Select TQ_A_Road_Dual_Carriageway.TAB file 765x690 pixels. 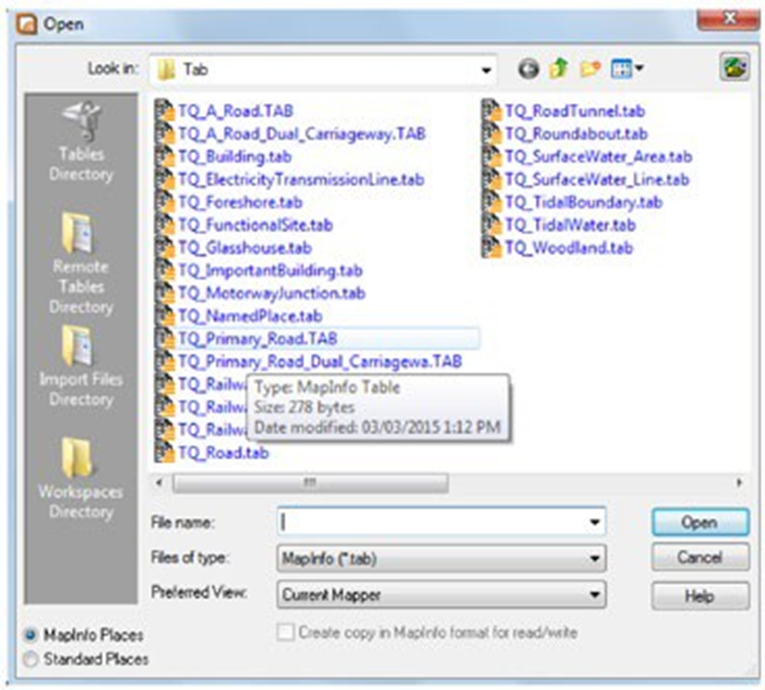click(x=302, y=134)
